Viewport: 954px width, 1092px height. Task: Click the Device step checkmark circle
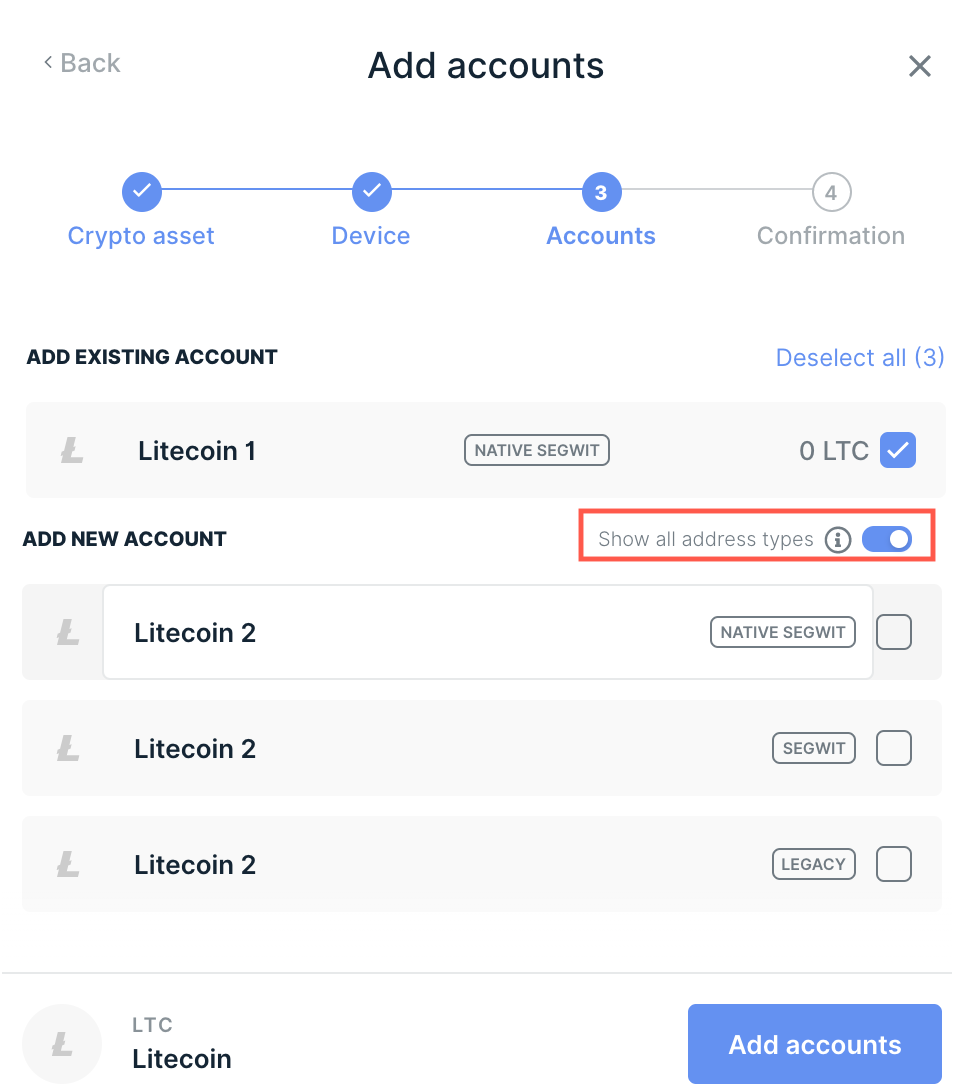click(x=371, y=191)
